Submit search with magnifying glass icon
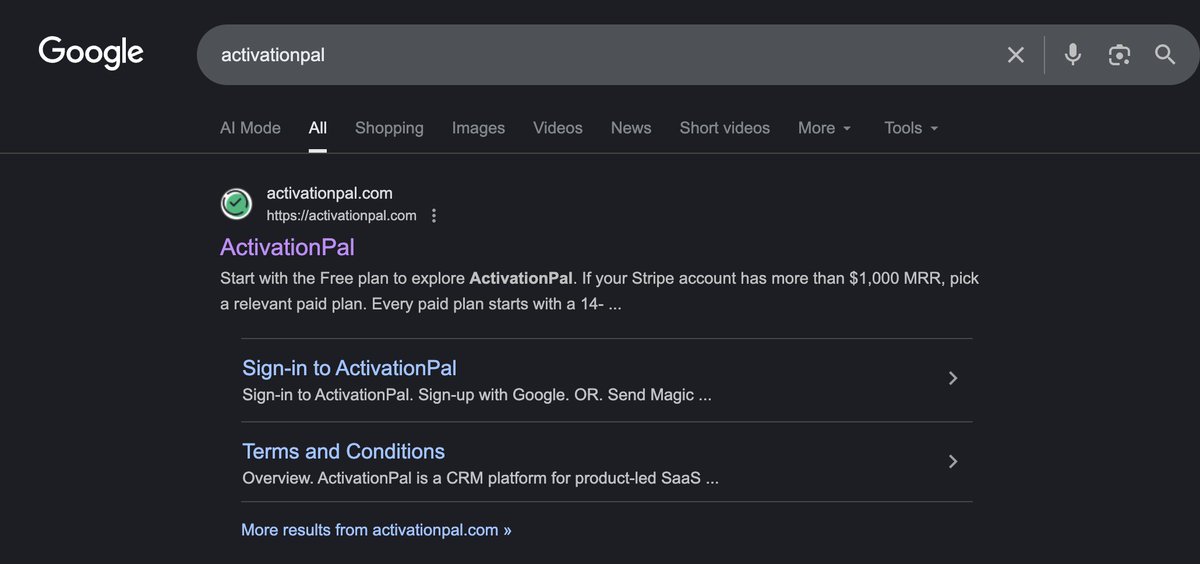 (x=1165, y=54)
